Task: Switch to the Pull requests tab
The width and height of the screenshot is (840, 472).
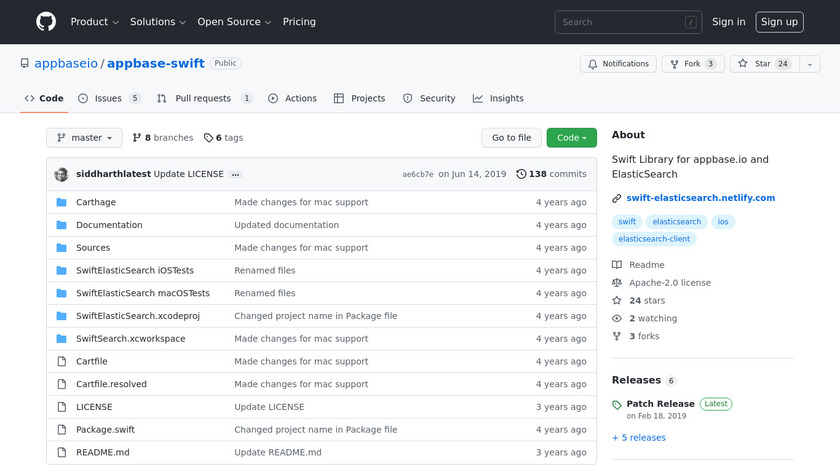Action: (x=204, y=99)
